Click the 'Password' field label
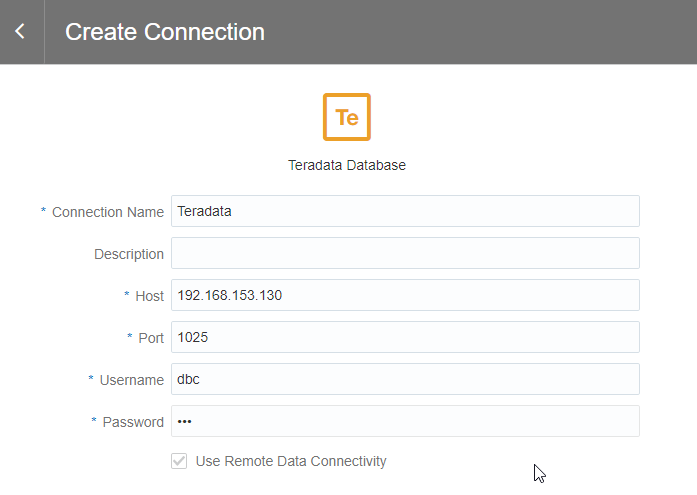 click(133, 422)
